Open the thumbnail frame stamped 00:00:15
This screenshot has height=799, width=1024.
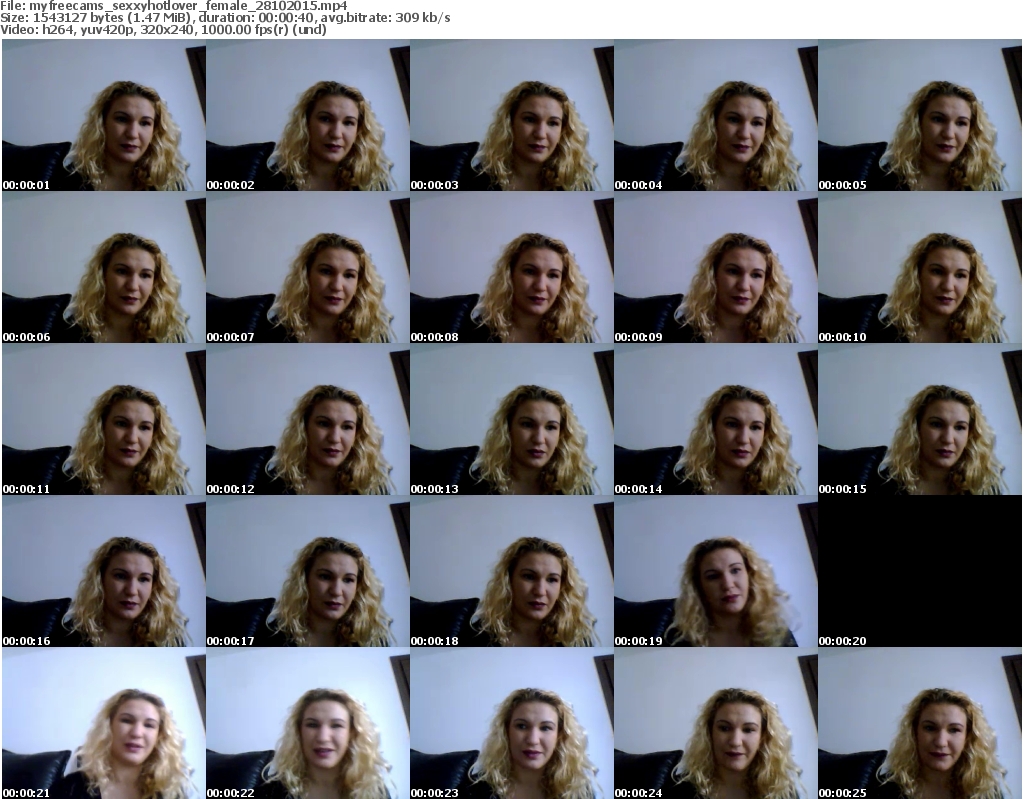tap(920, 419)
